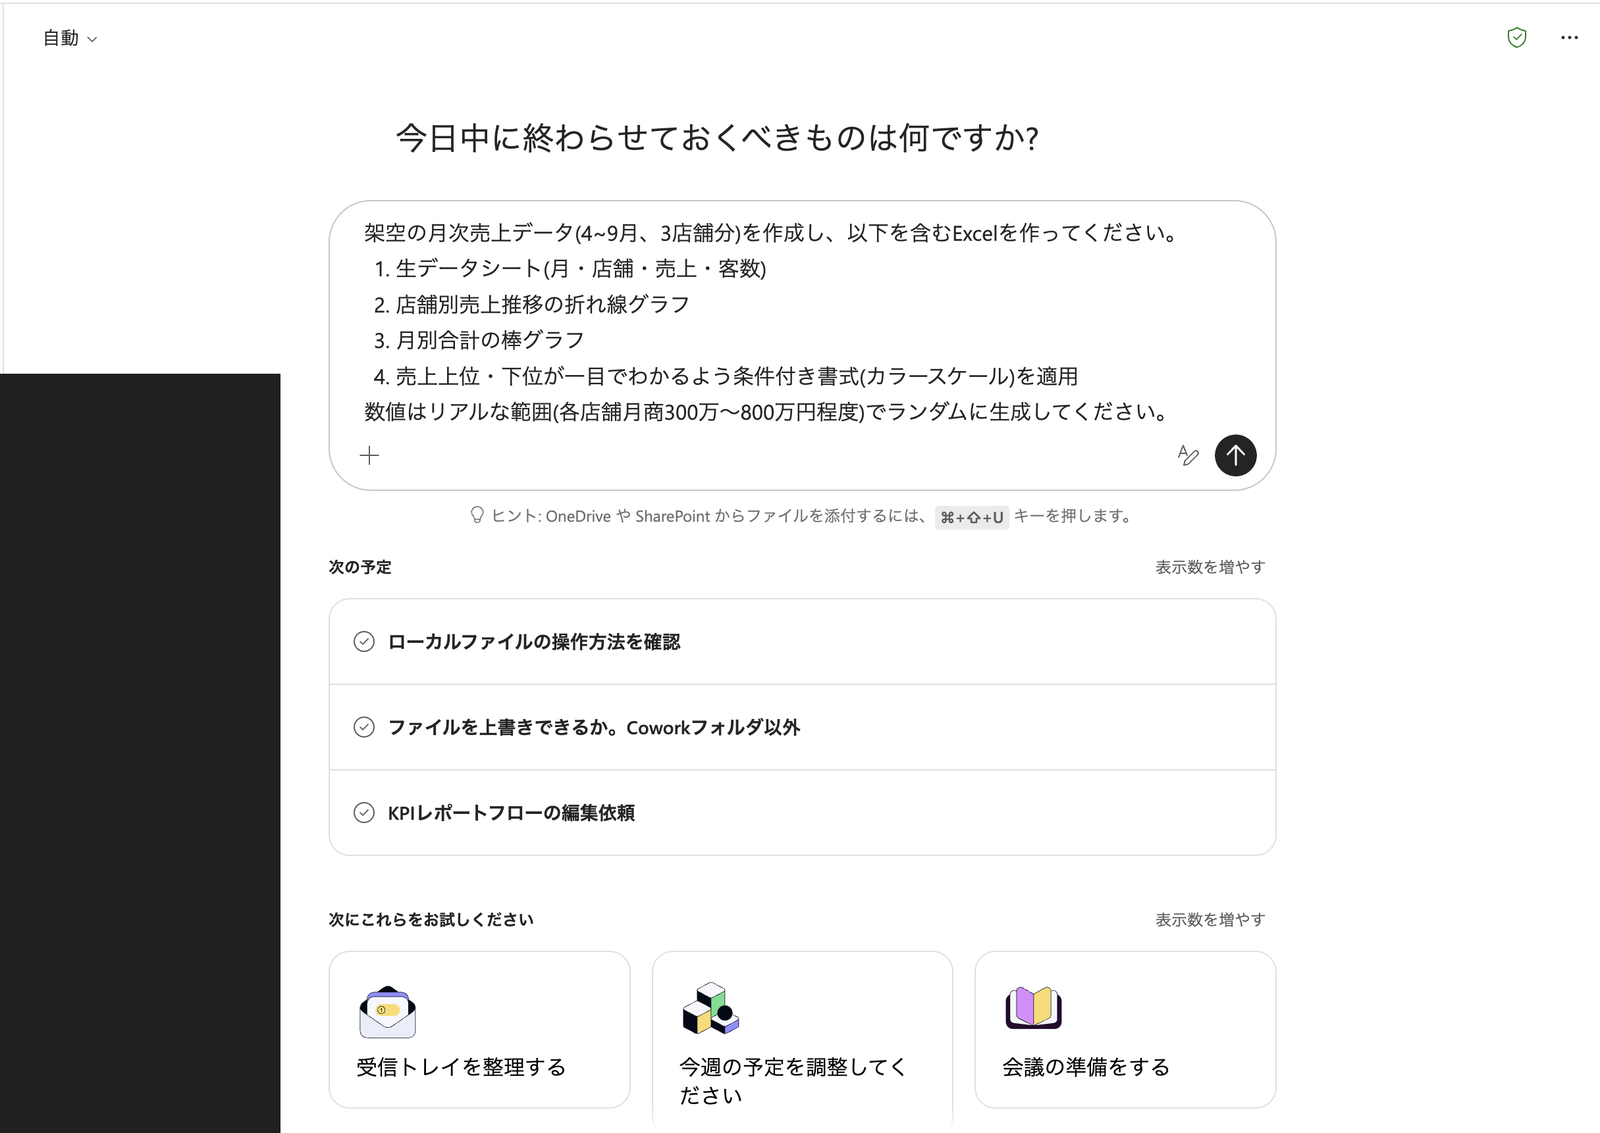
Task: Click prompt line 生データシート(月・店舗・売上・客数)
Action: (x=581, y=269)
